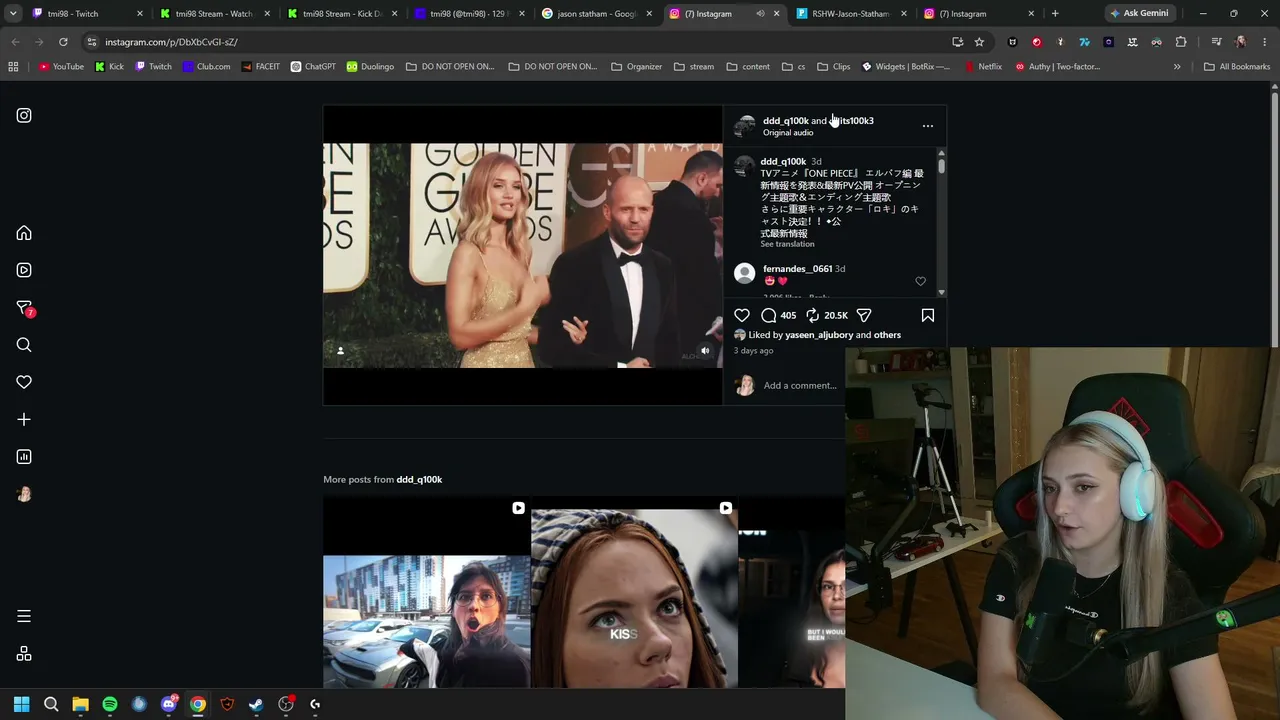Open Spotify from the taskbar
The width and height of the screenshot is (1280, 720).
(x=110, y=704)
